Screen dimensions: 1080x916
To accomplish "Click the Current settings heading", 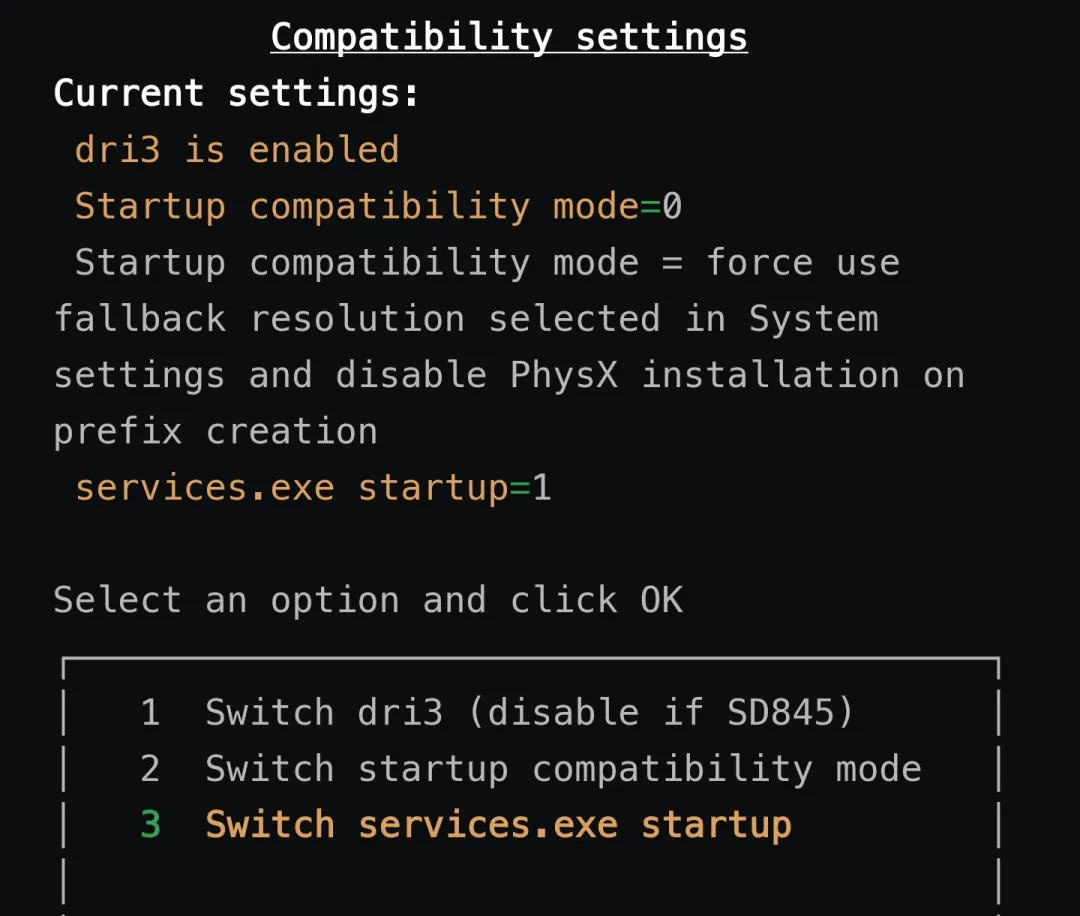I will 236,93.
